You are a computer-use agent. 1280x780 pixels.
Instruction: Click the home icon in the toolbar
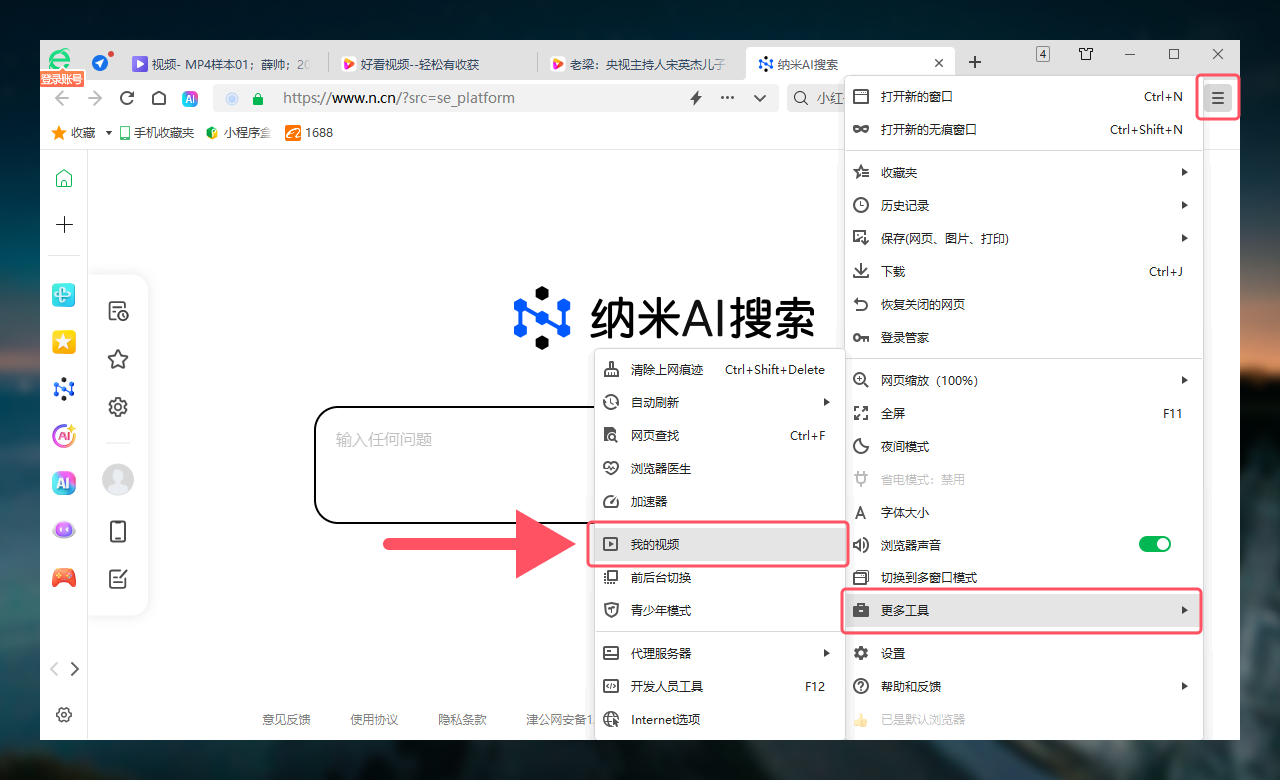pyautogui.click(x=159, y=98)
